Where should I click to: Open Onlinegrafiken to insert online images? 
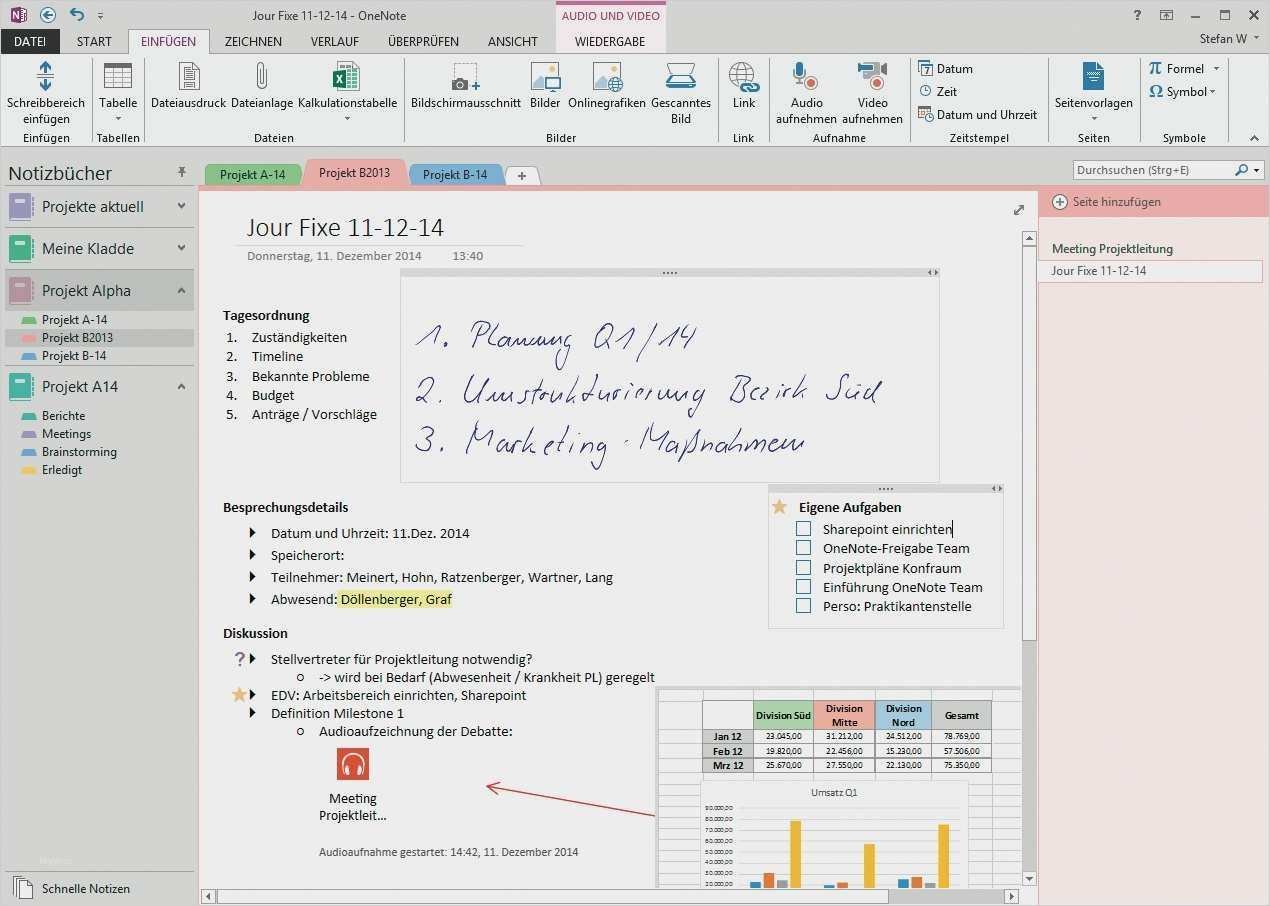[605, 92]
